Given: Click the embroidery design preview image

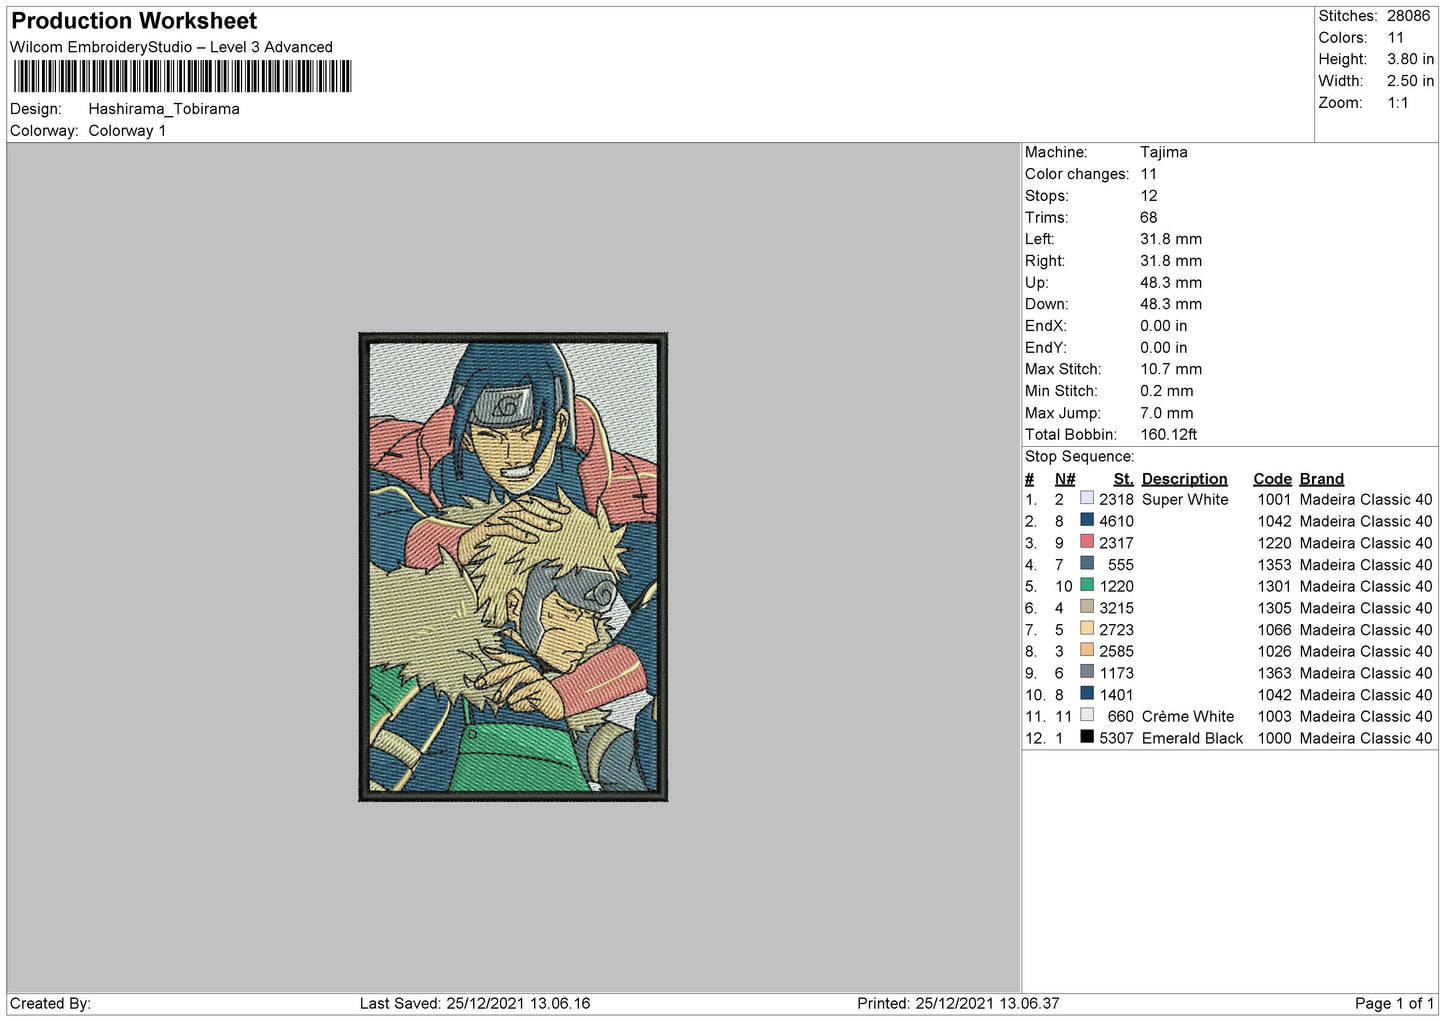Looking at the screenshot, I should 513,567.
